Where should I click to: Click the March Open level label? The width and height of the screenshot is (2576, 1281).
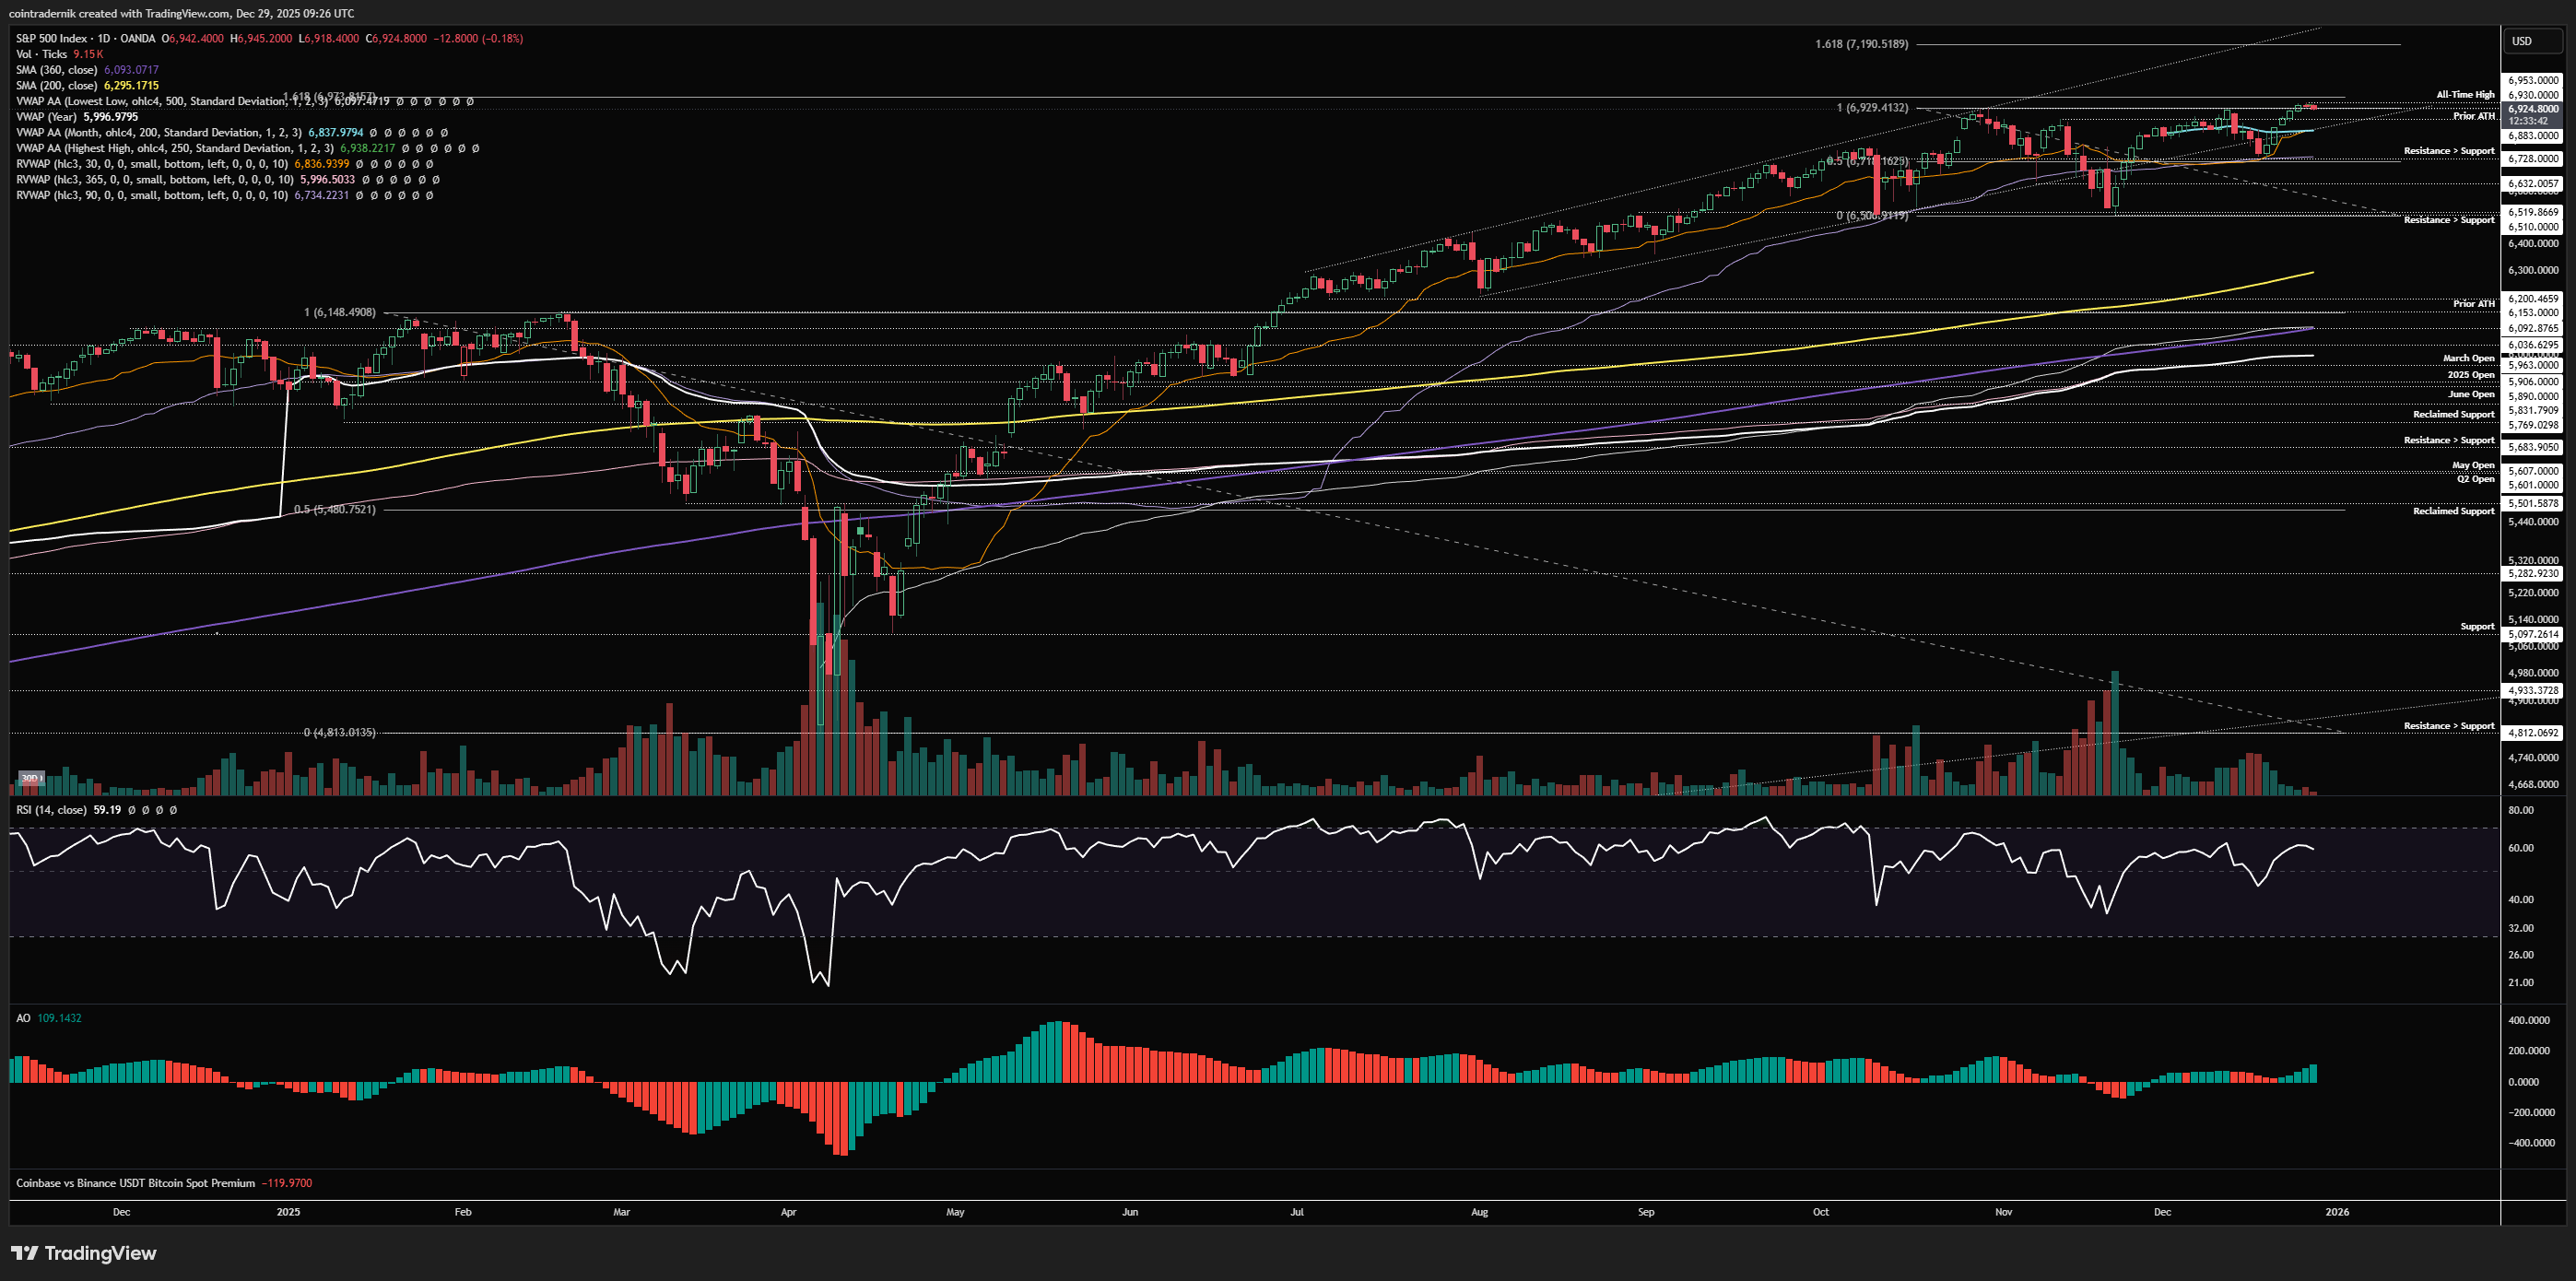[x=2468, y=358]
